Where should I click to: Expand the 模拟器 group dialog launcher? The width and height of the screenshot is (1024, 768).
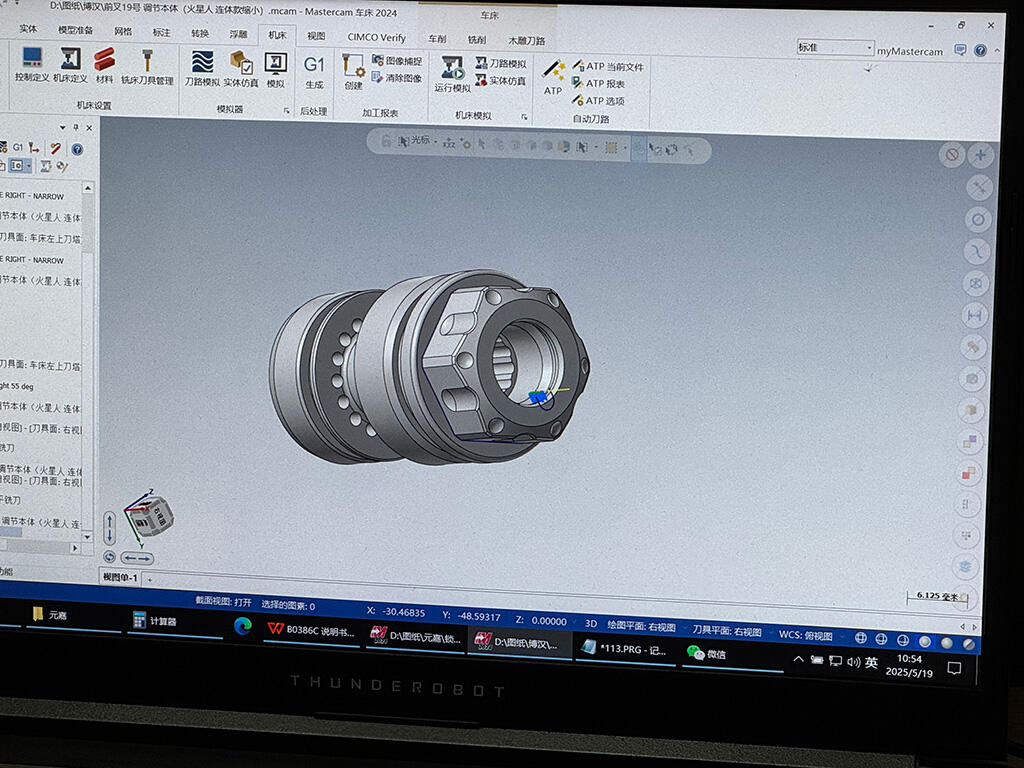coord(287,111)
